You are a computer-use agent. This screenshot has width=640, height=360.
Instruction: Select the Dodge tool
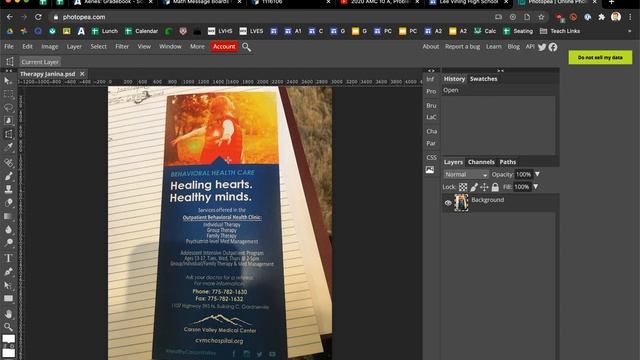8,242
